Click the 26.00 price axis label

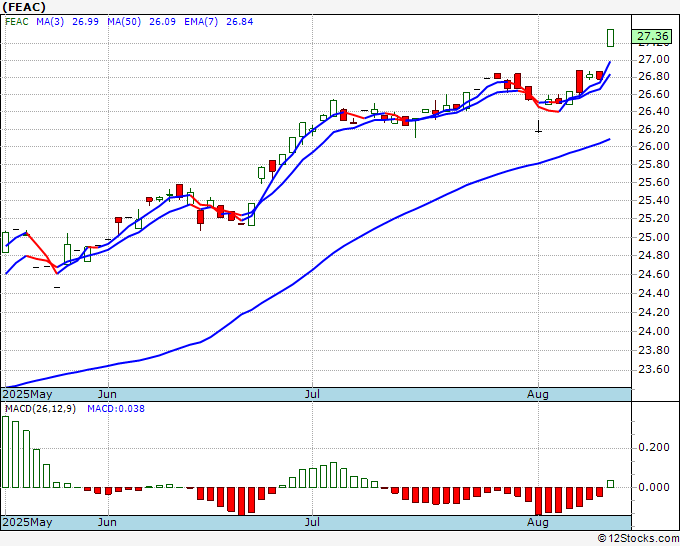tap(654, 147)
